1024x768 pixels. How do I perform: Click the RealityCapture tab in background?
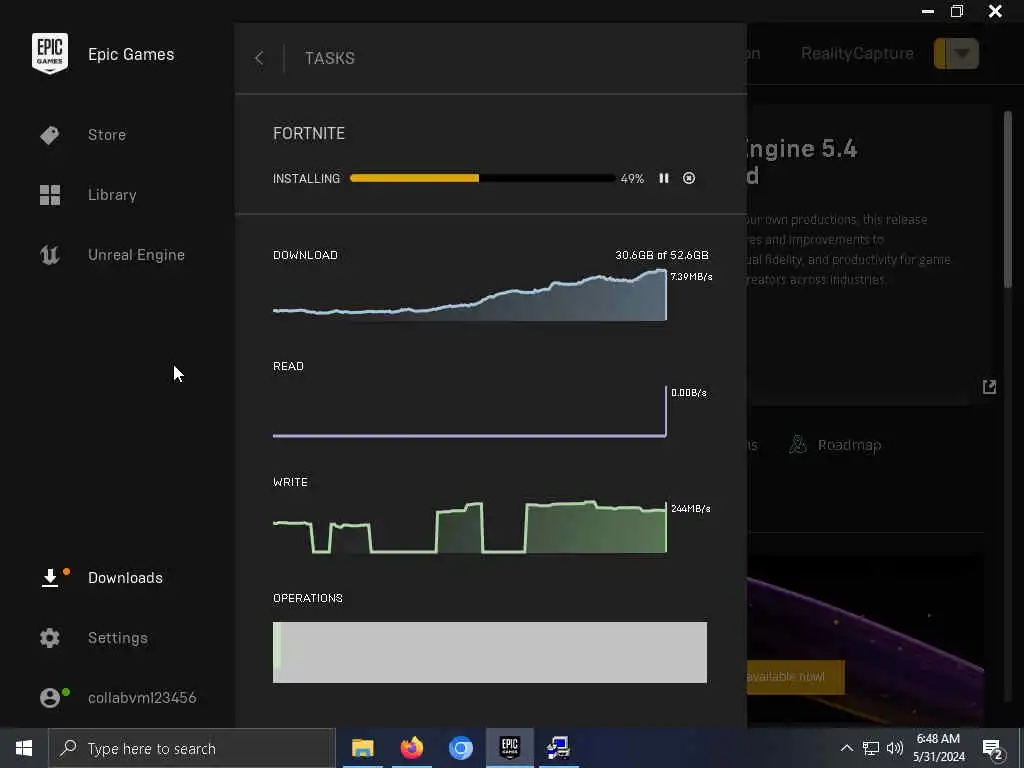[857, 54]
